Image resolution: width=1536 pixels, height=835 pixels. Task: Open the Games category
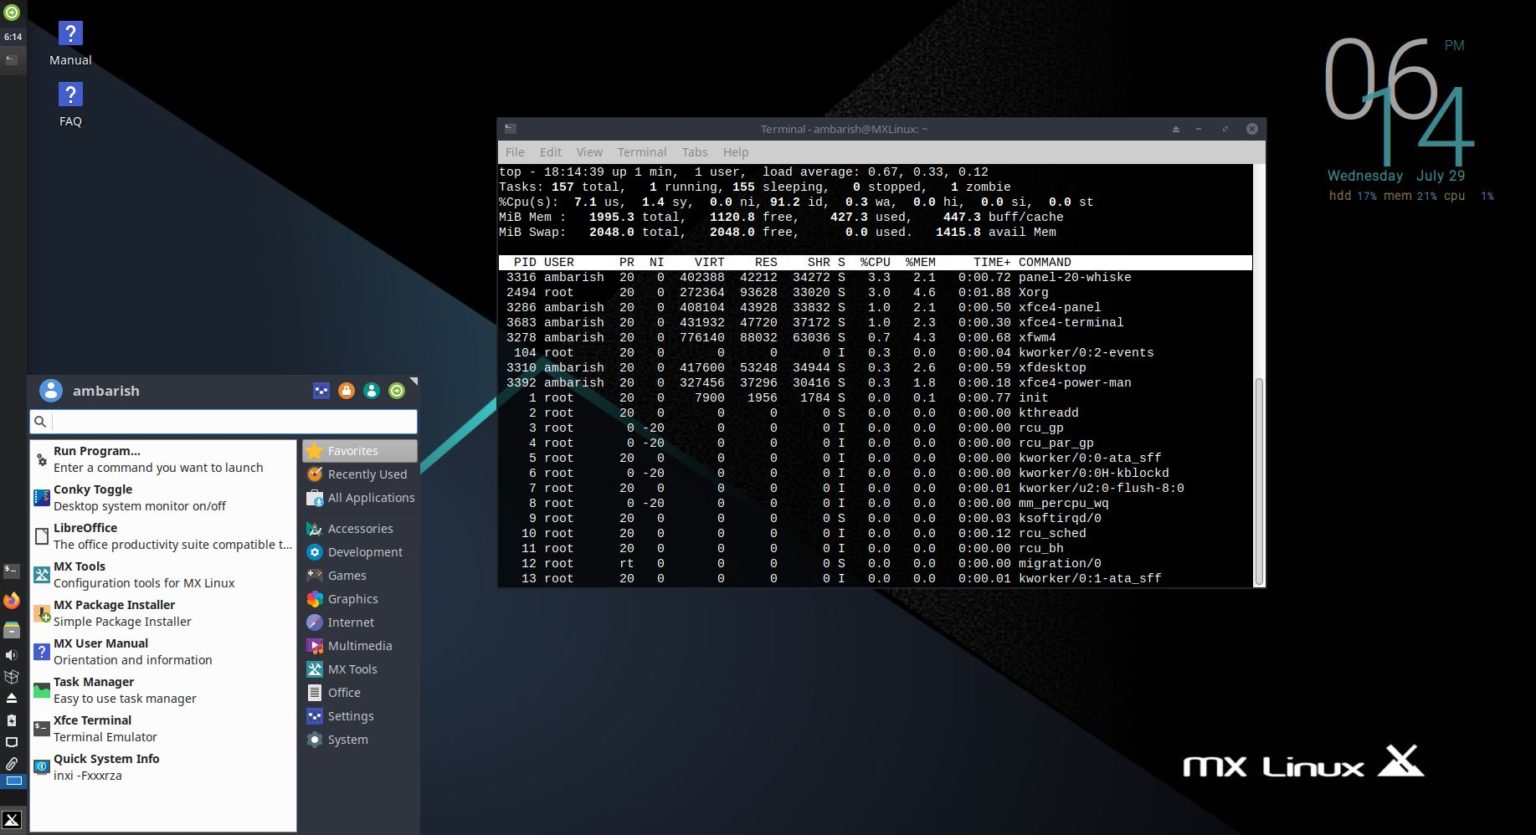click(360, 576)
